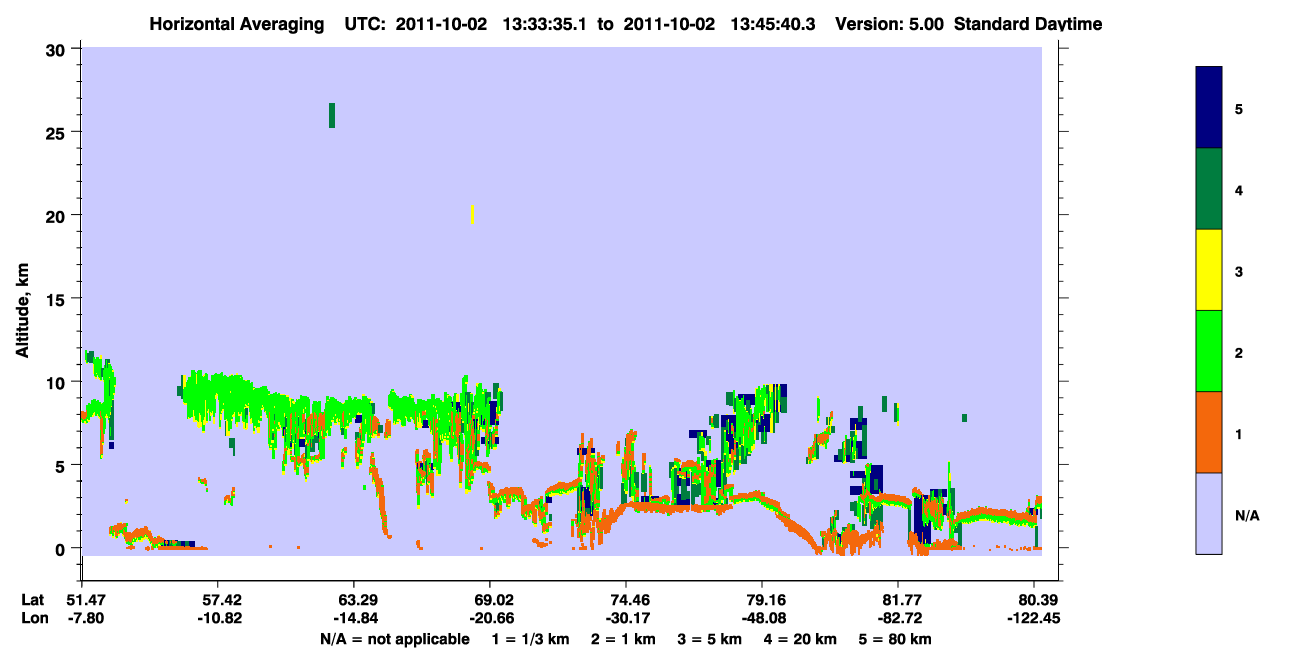Click the y-axis tick label 5

(62, 465)
